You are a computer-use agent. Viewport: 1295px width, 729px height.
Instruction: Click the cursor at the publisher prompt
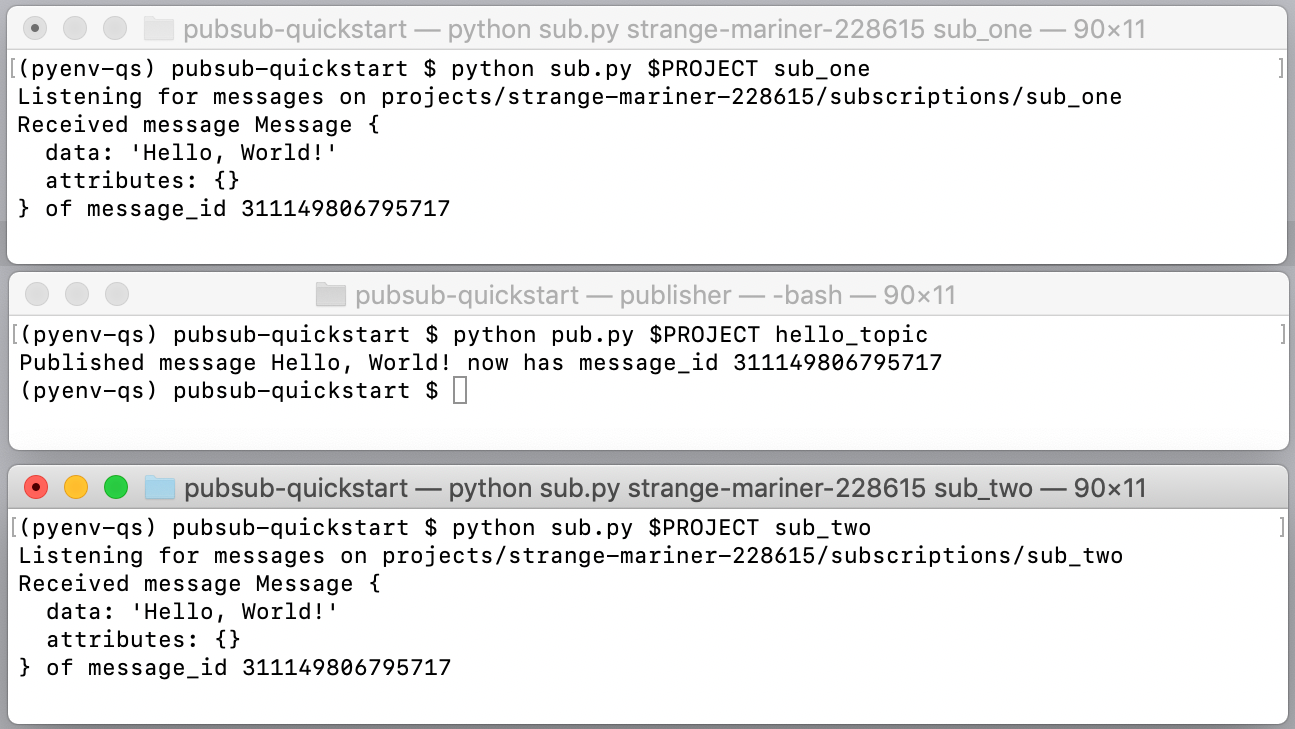coord(460,390)
